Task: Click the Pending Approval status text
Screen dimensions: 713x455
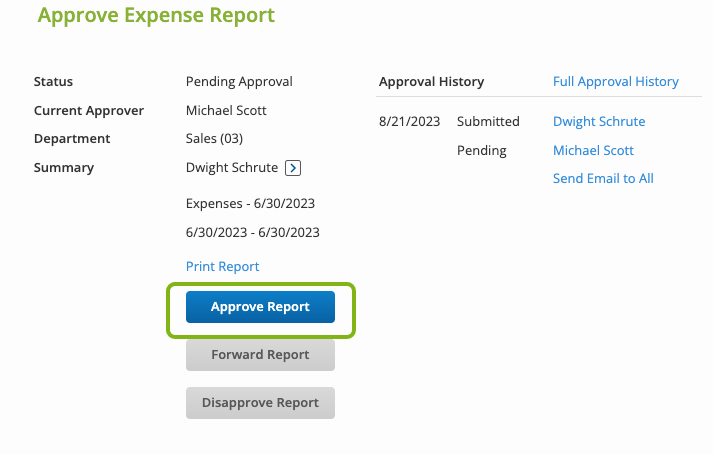Action: 239,82
